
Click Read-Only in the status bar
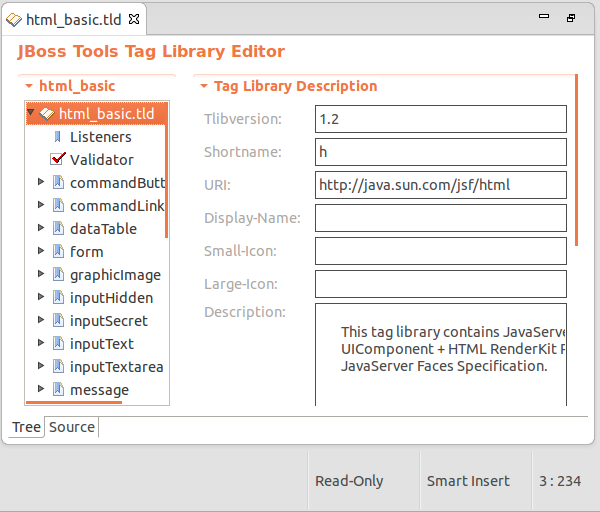[x=349, y=481]
